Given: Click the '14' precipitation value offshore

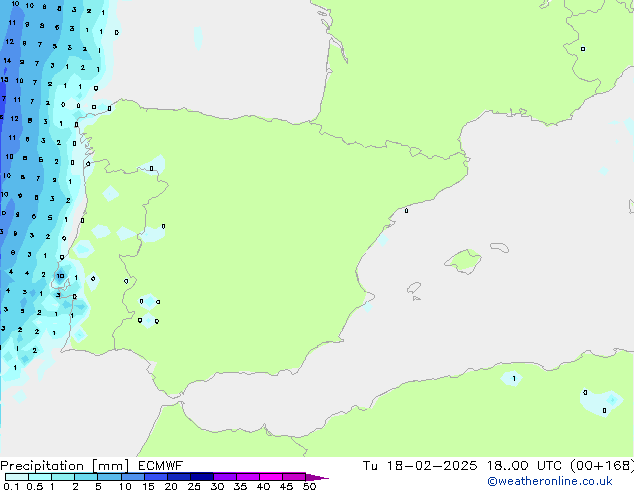Looking at the screenshot, I should (7, 61).
